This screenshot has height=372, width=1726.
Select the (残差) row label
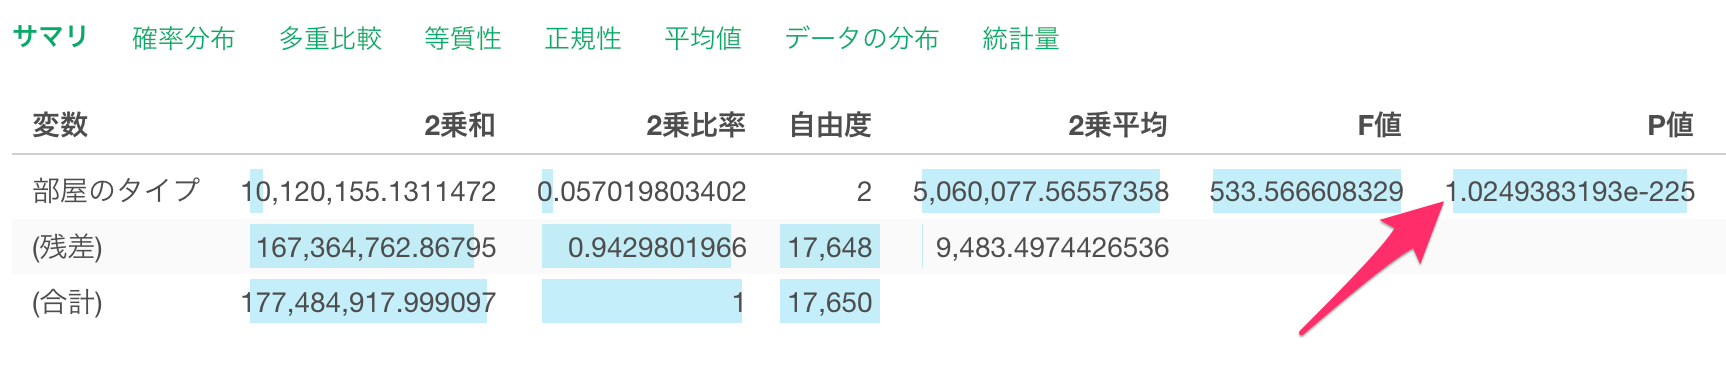(x=67, y=247)
